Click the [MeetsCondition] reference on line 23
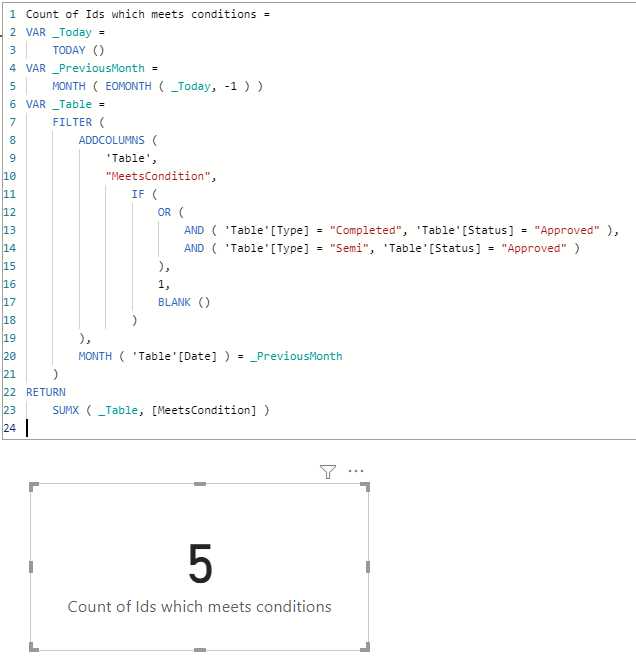The image size is (636, 658). click(204, 410)
